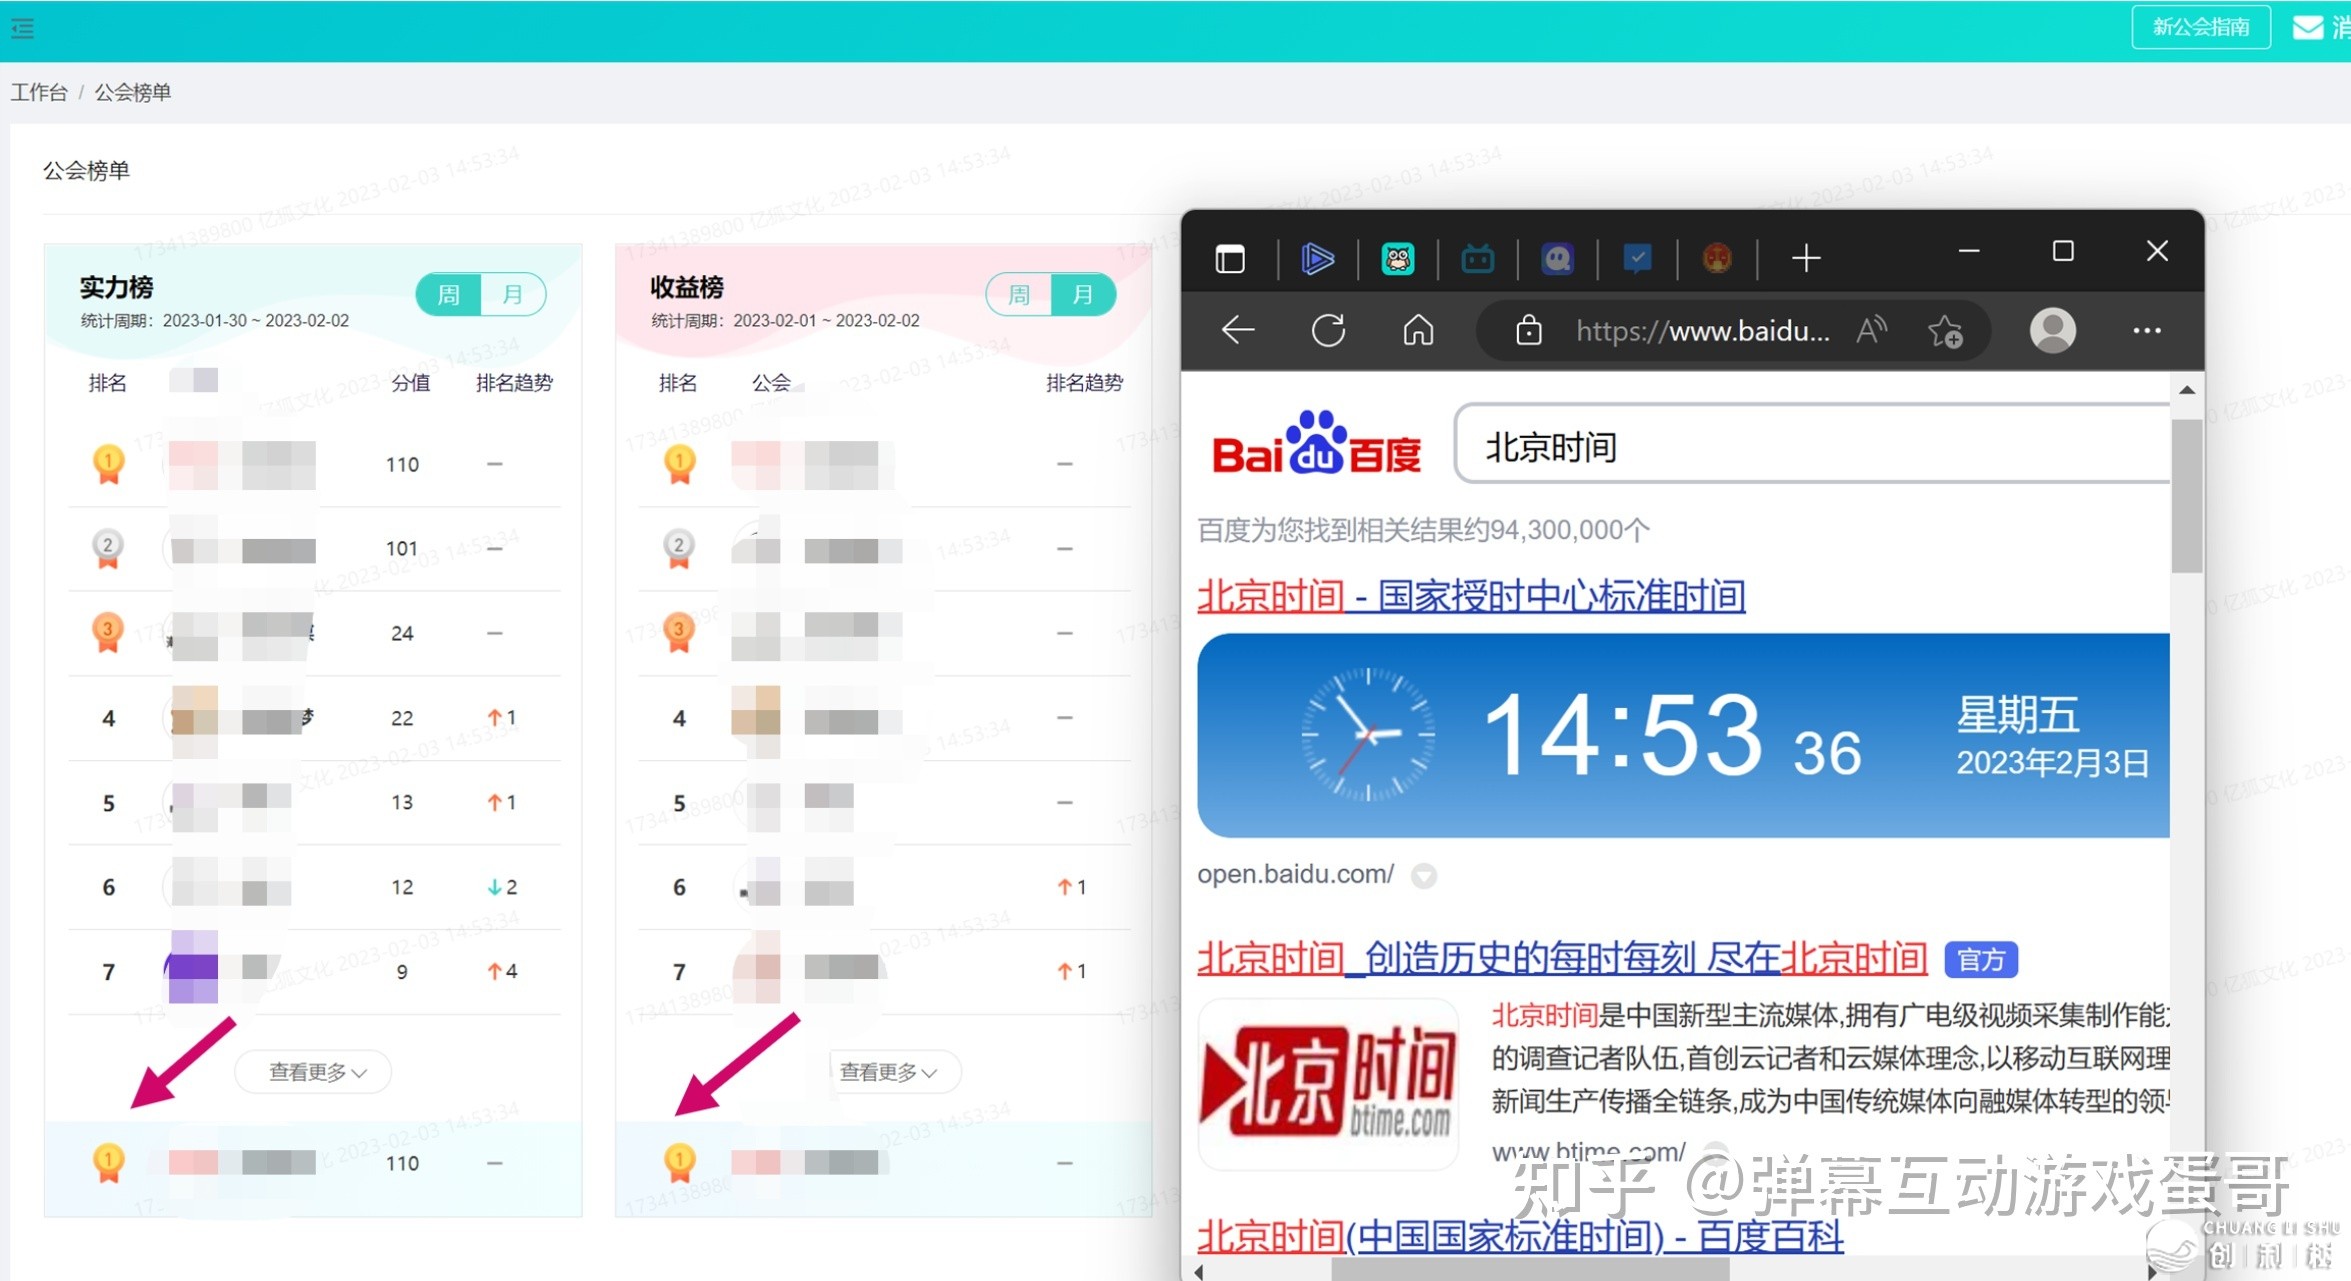Click the browser horizontal scrollbar thumb
This screenshot has width=2351, height=1281.
coord(1530,1271)
